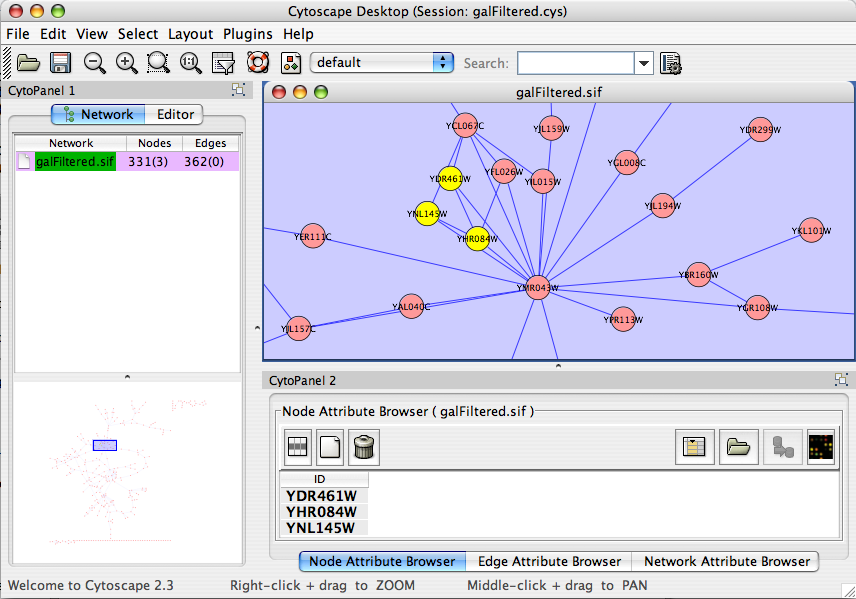Click the heat map icon in Attribute Browser

tap(821, 447)
